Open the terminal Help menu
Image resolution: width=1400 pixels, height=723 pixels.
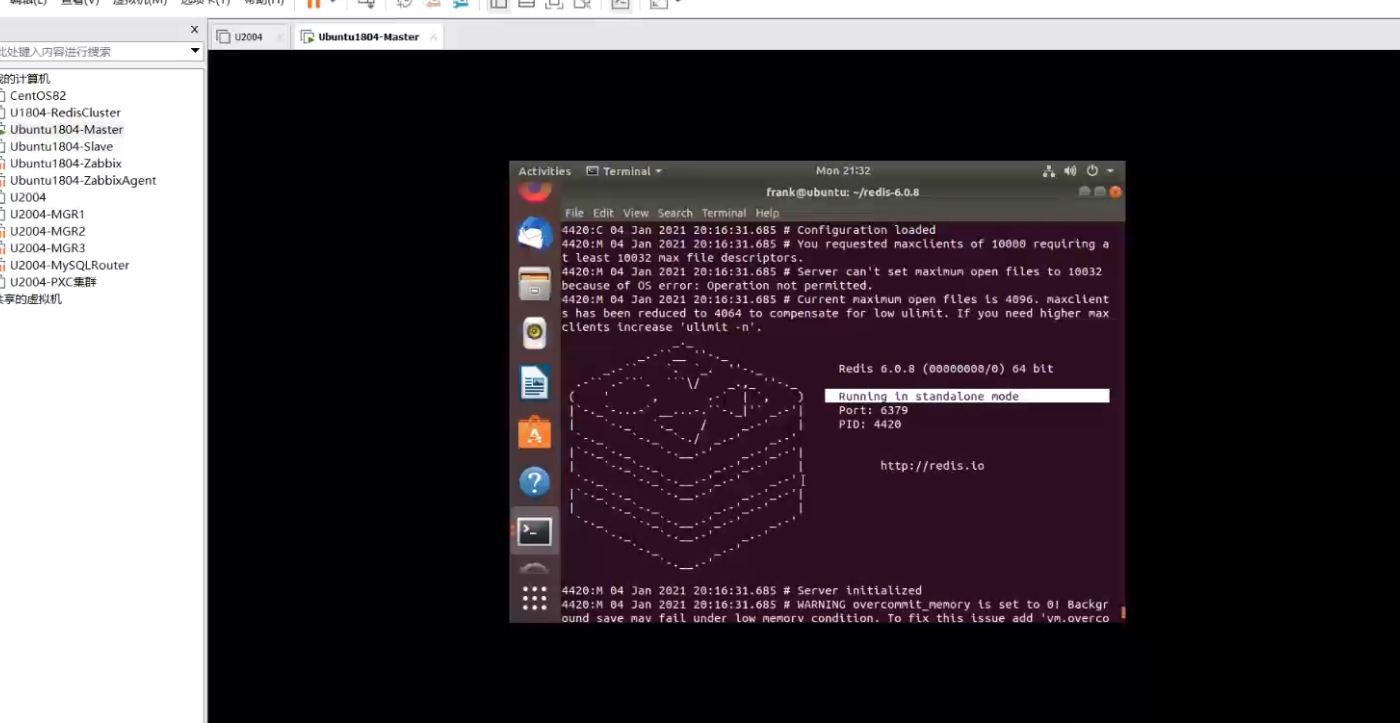pyautogui.click(x=767, y=213)
